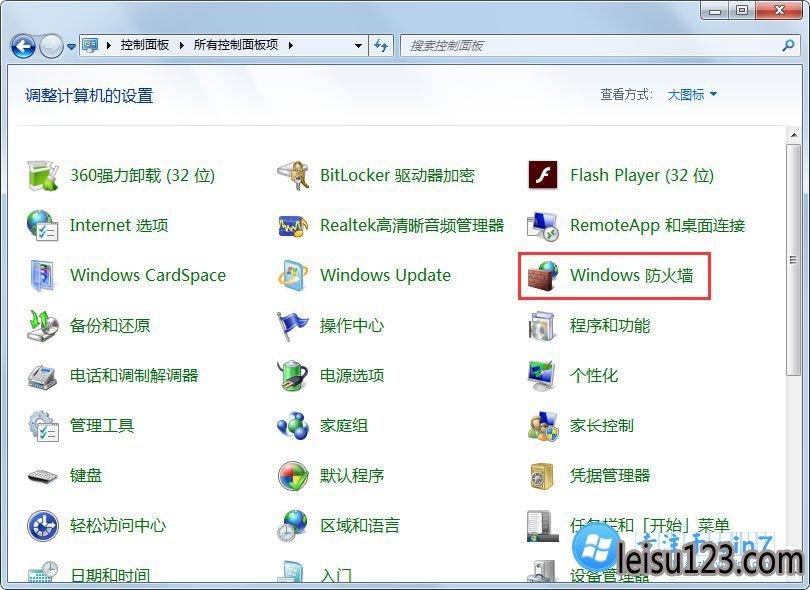Open 凭据管理器 safe icon
This screenshot has width=810, height=590.
pyautogui.click(x=542, y=475)
